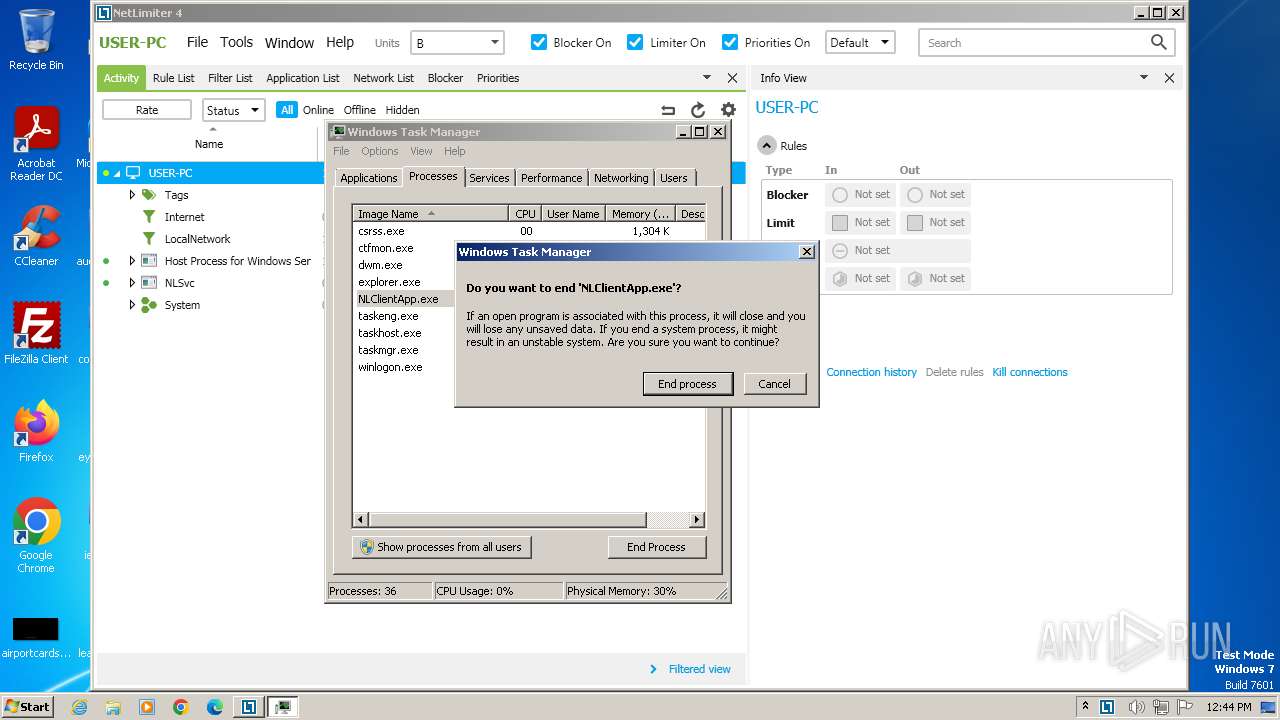Open Edge browser from taskbar
The height and width of the screenshot is (720, 1280).
[215, 707]
